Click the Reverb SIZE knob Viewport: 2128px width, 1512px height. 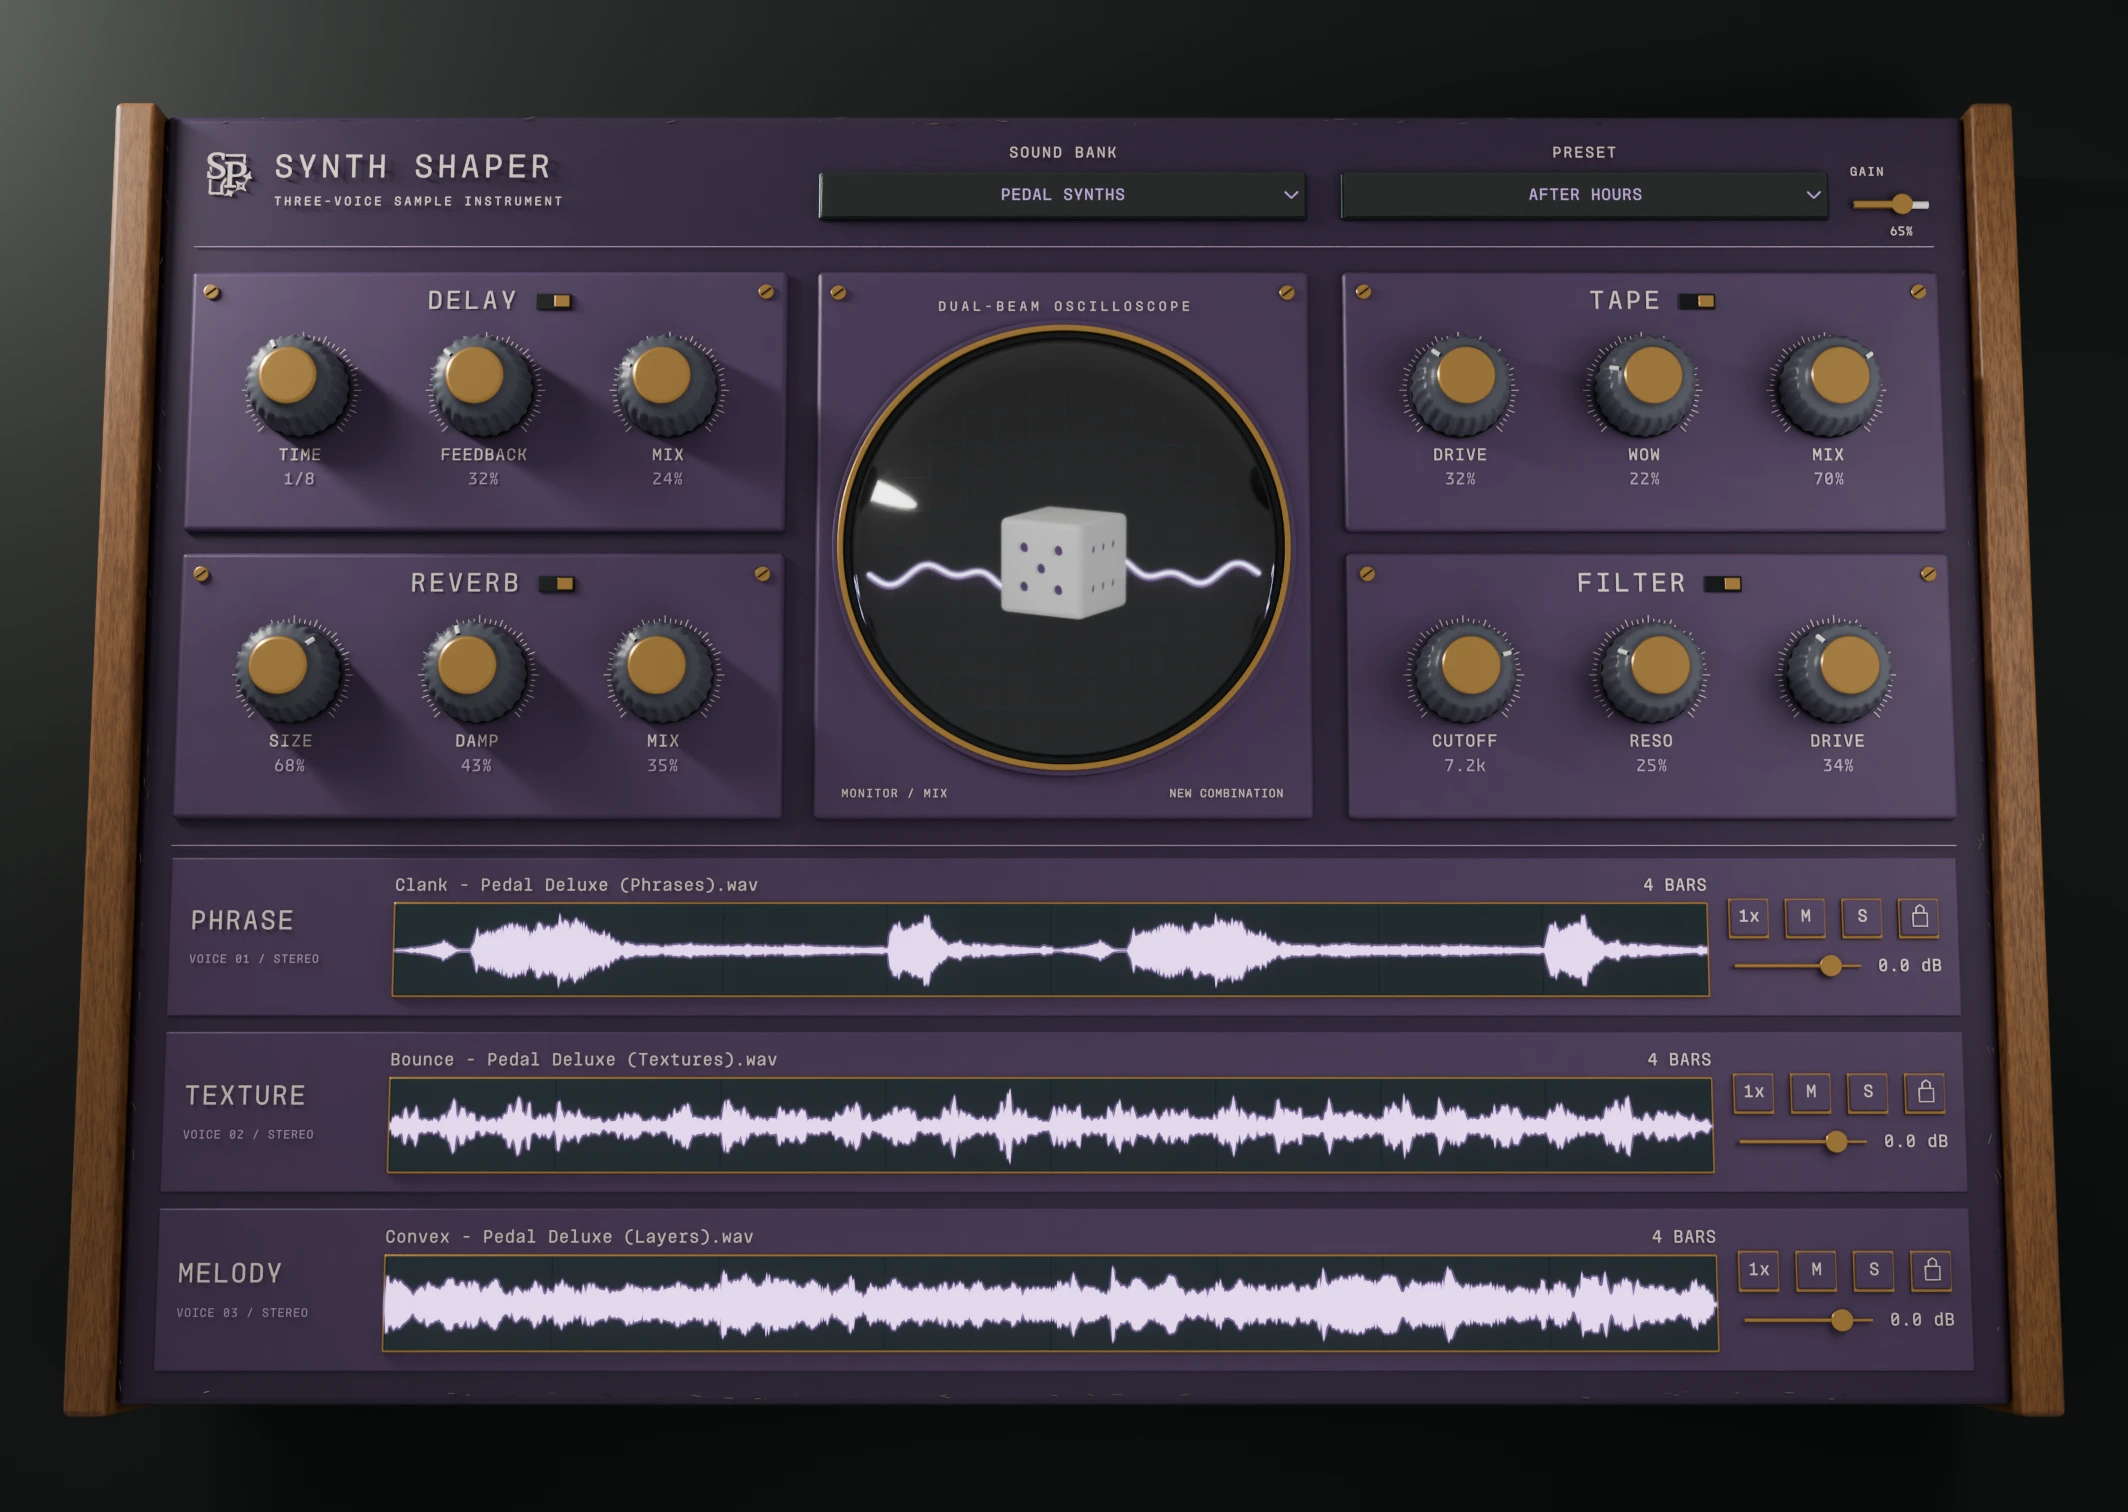pos(290,669)
